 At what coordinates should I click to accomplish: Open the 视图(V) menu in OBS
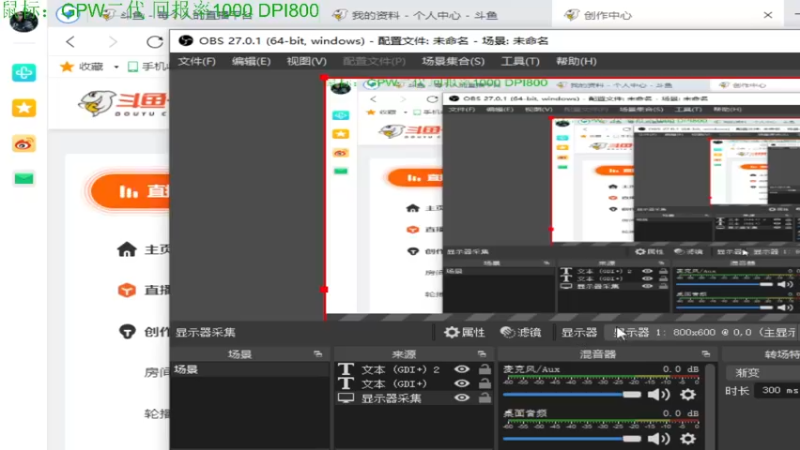(x=306, y=61)
